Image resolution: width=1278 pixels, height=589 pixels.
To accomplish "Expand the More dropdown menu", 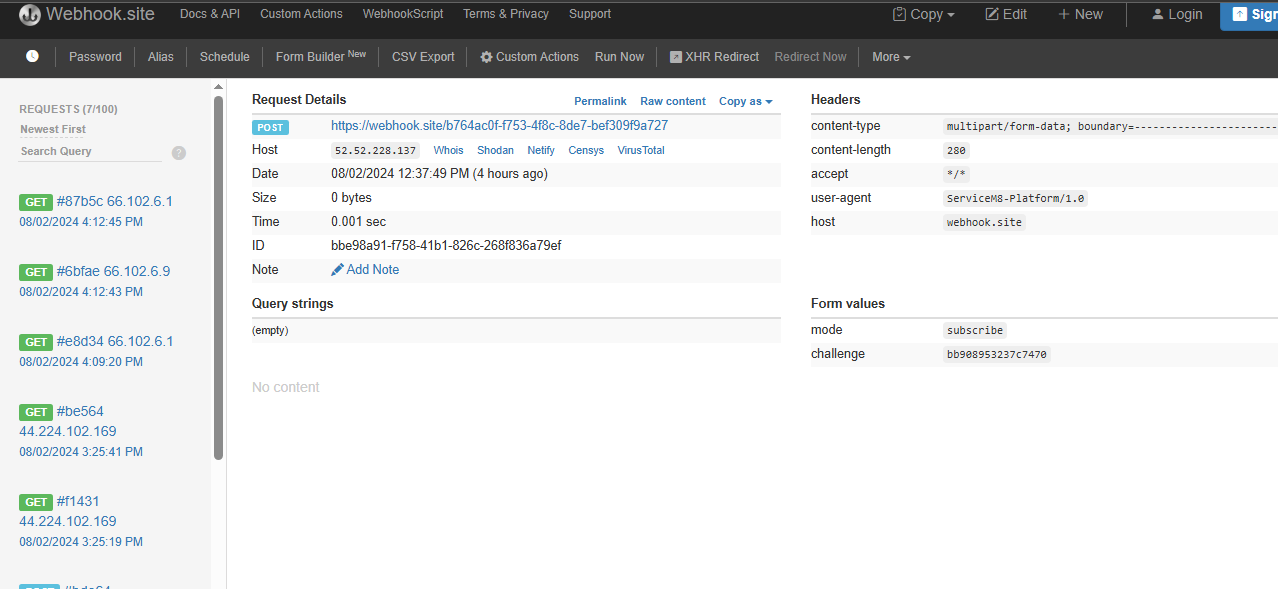I will pos(891,57).
